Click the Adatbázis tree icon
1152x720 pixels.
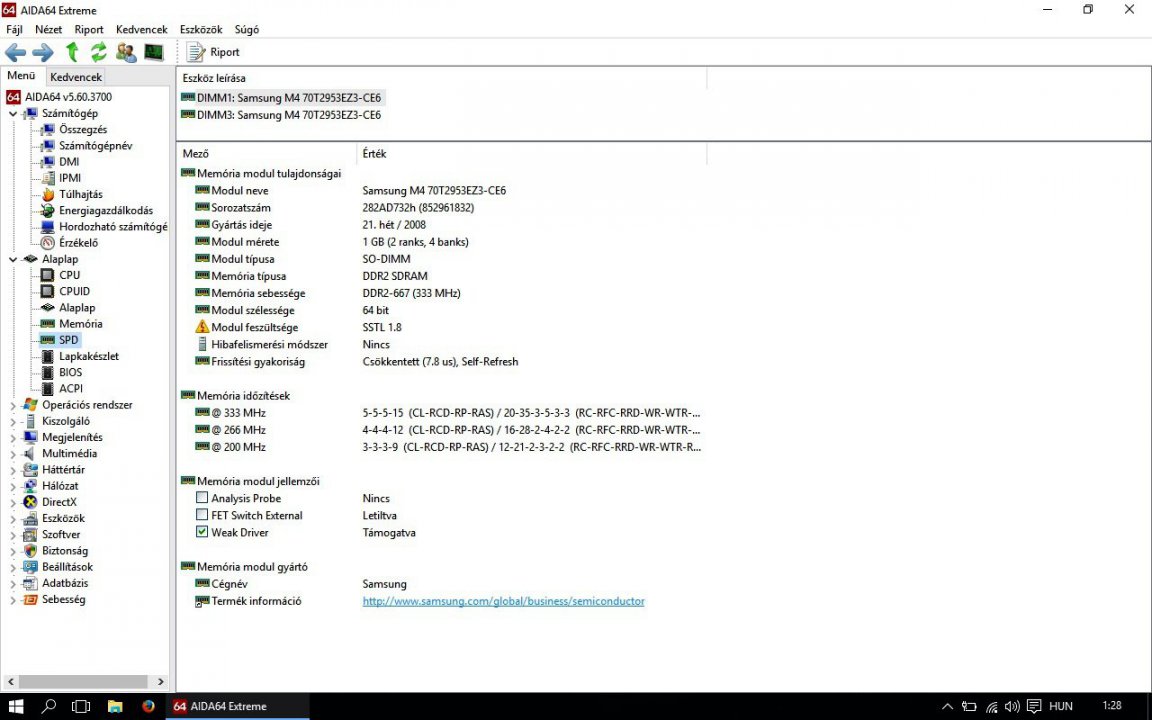(x=30, y=583)
